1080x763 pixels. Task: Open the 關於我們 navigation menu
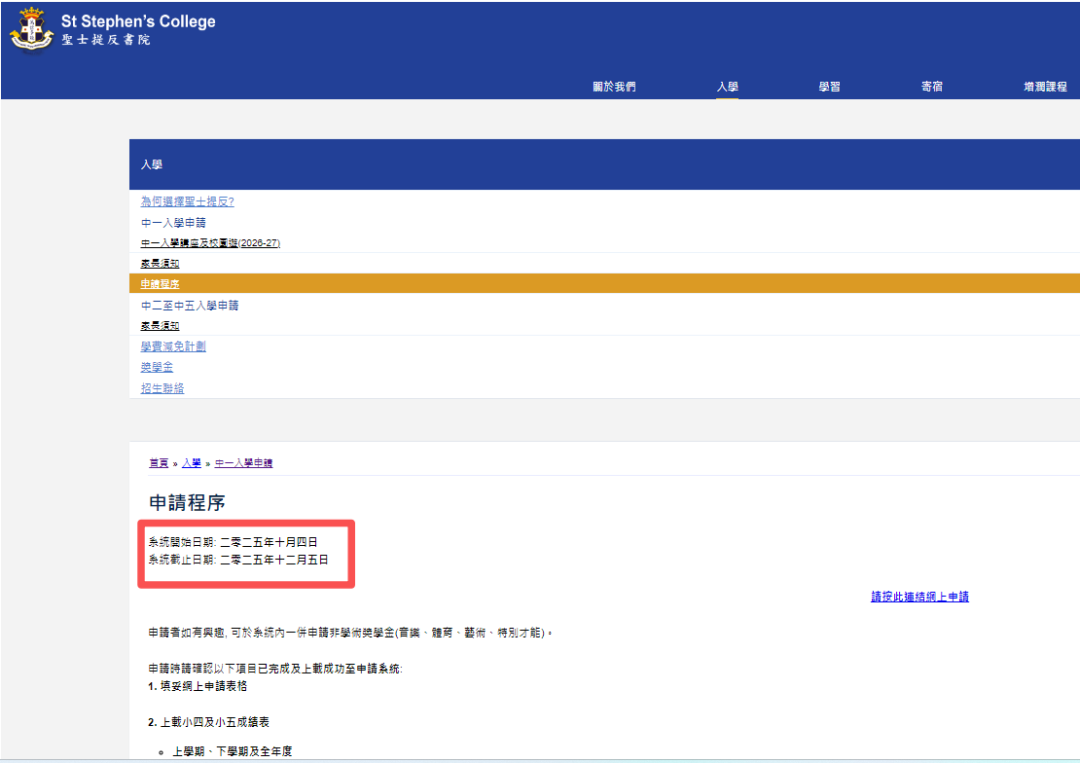point(613,86)
